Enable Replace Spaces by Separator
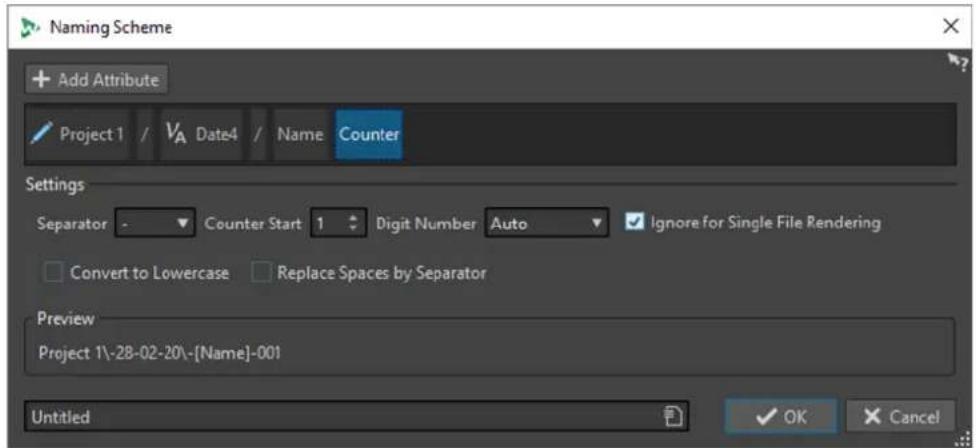The image size is (976, 448). (261, 273)
